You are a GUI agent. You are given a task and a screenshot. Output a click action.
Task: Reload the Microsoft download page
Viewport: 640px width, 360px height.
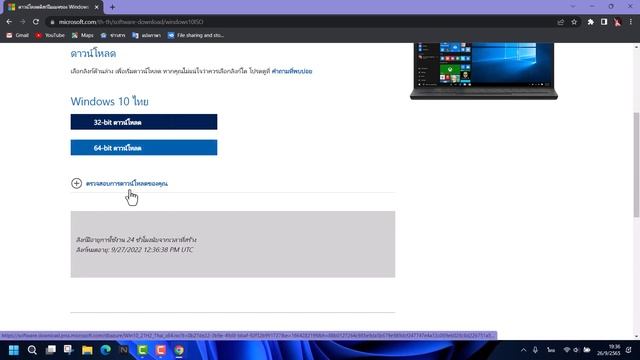(36, 22)
